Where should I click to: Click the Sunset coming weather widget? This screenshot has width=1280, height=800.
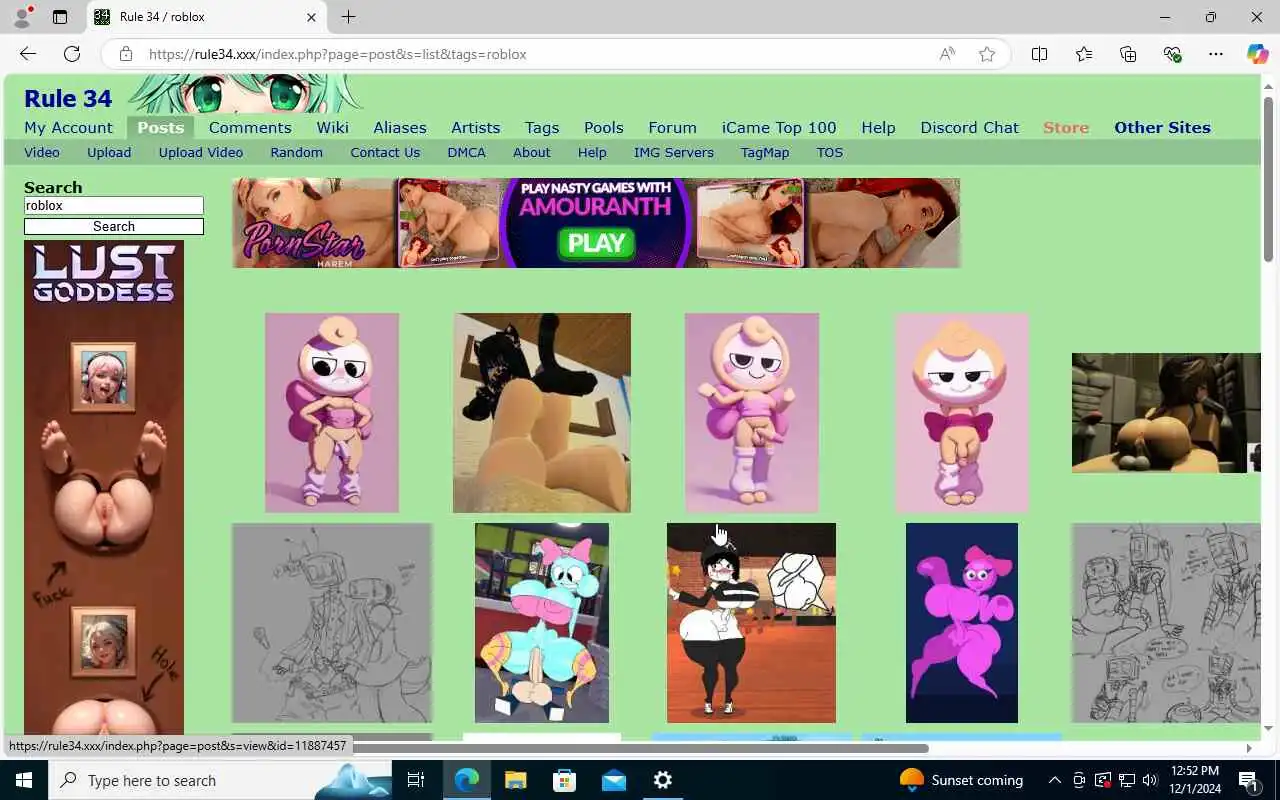coord(962,780)
